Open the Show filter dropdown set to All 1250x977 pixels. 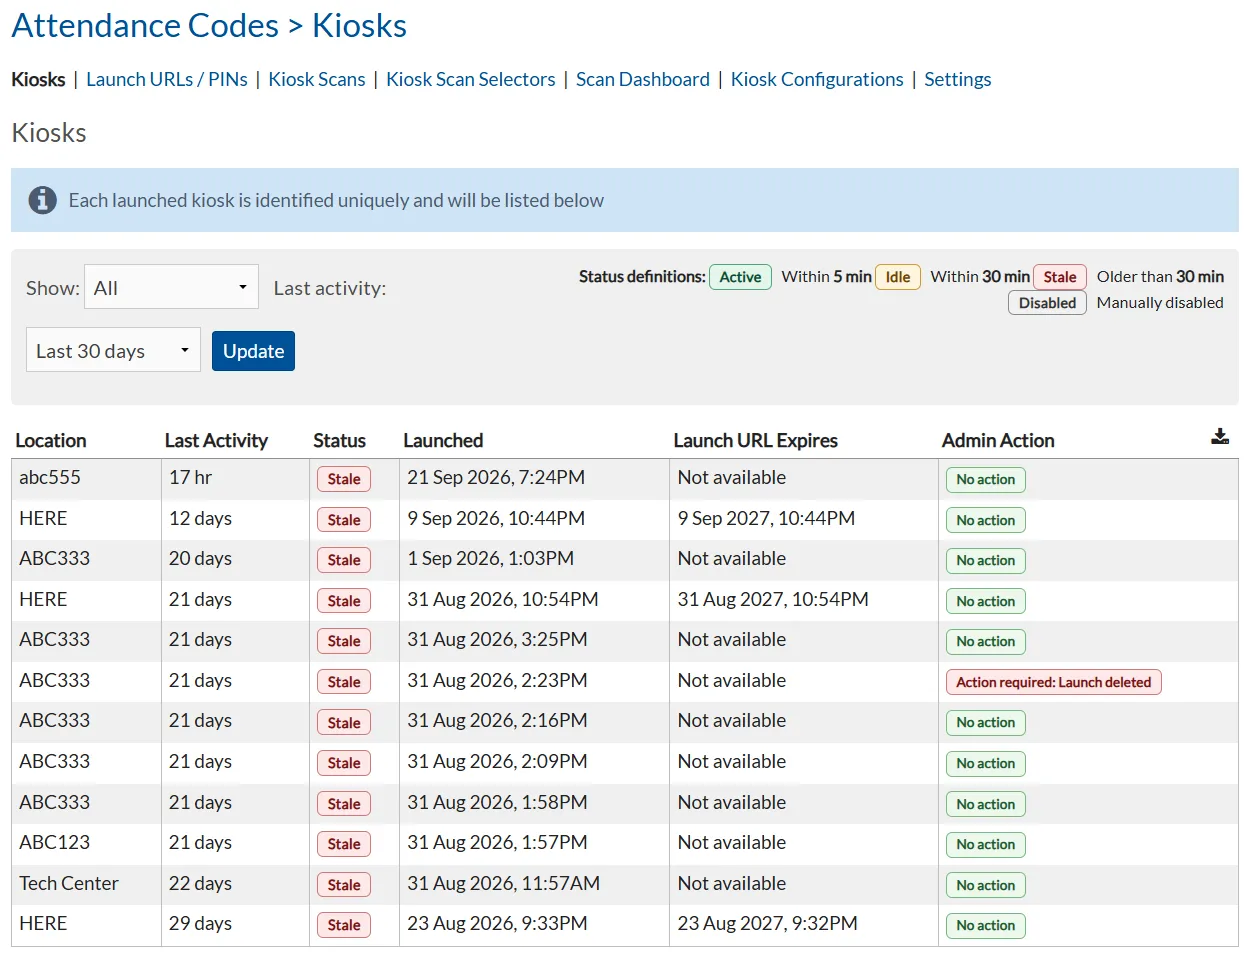click(171, 287)
